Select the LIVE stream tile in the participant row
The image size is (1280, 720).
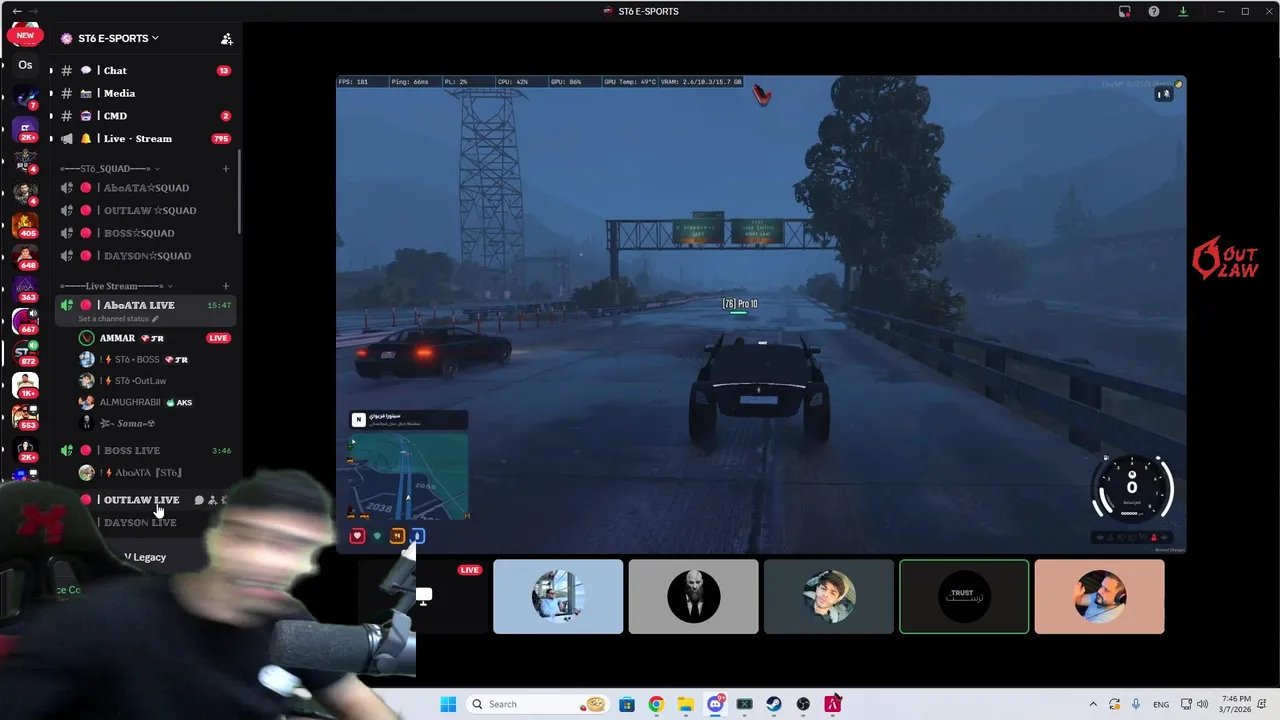[x=423, y=597]
